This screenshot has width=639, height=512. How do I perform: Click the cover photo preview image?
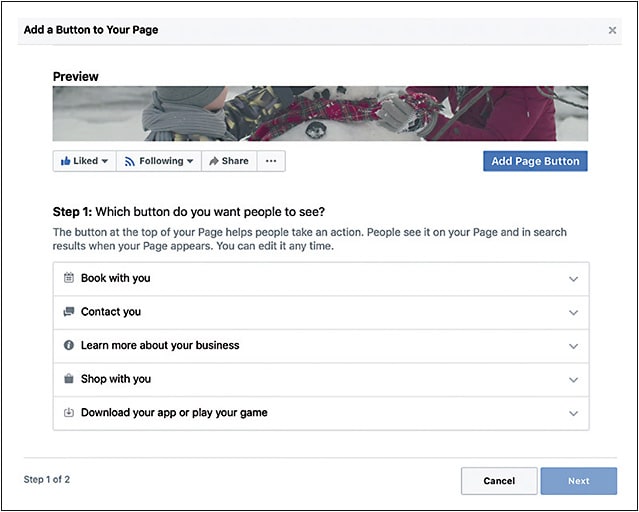pyautogui.click(x=320, y=113)
